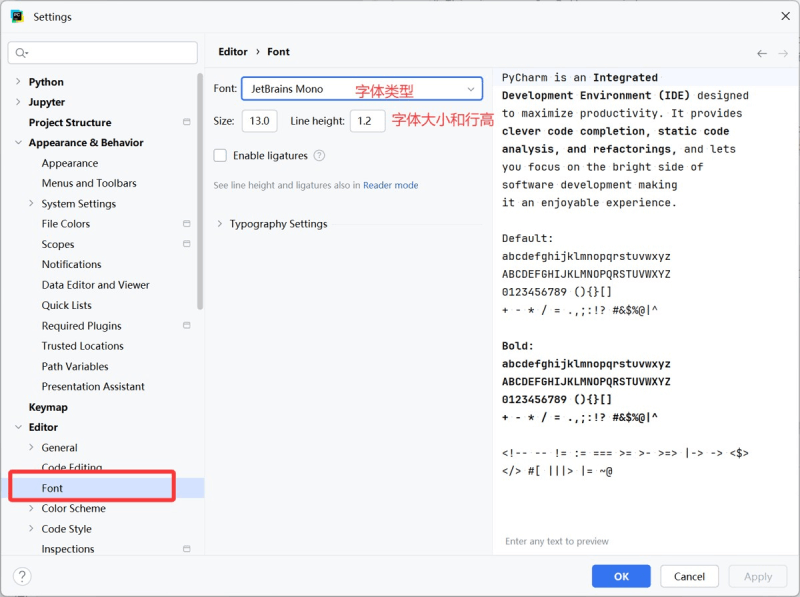Expand the General node under Editor
800x597 pixels.
click(31, 447)
